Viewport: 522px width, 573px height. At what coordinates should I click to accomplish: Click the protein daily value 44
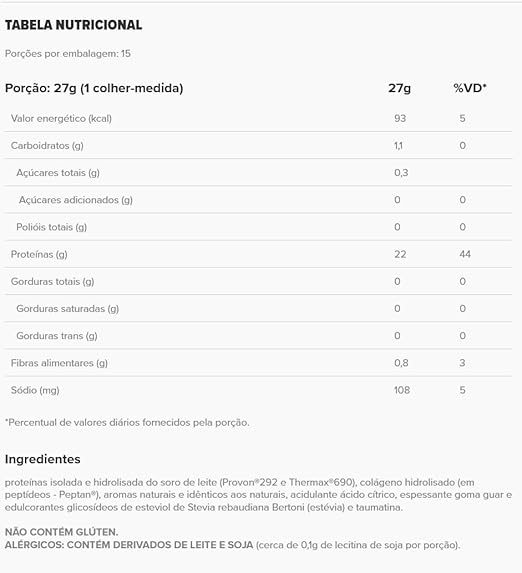(465, 254)
